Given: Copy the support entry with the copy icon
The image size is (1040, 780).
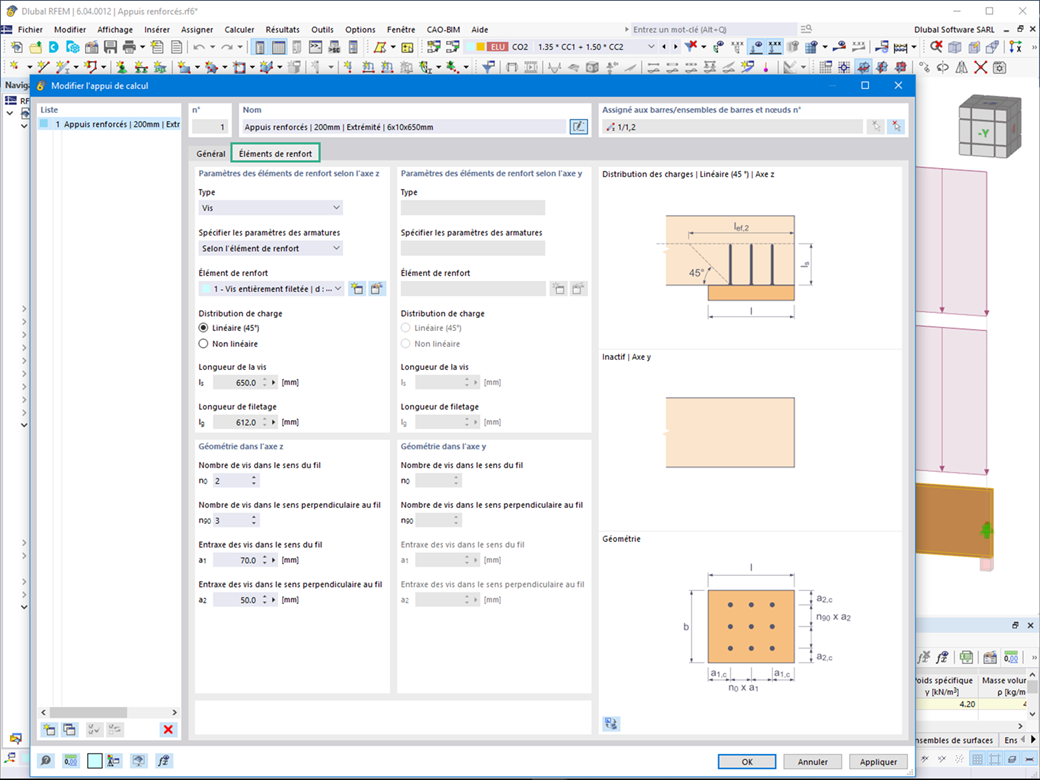Looking at the screenshot, I should coord(69,730).
